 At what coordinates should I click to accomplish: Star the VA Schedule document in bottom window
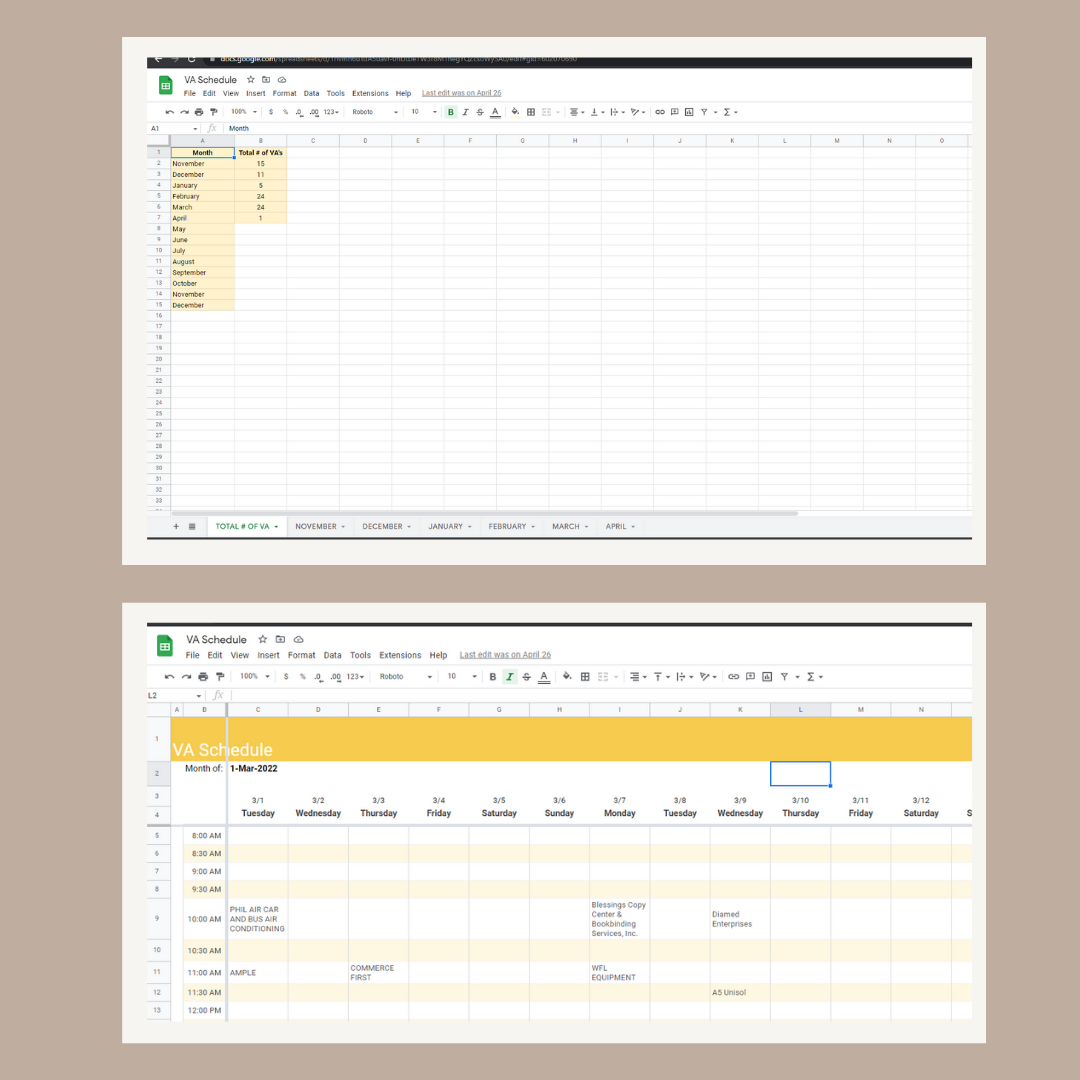262,640
